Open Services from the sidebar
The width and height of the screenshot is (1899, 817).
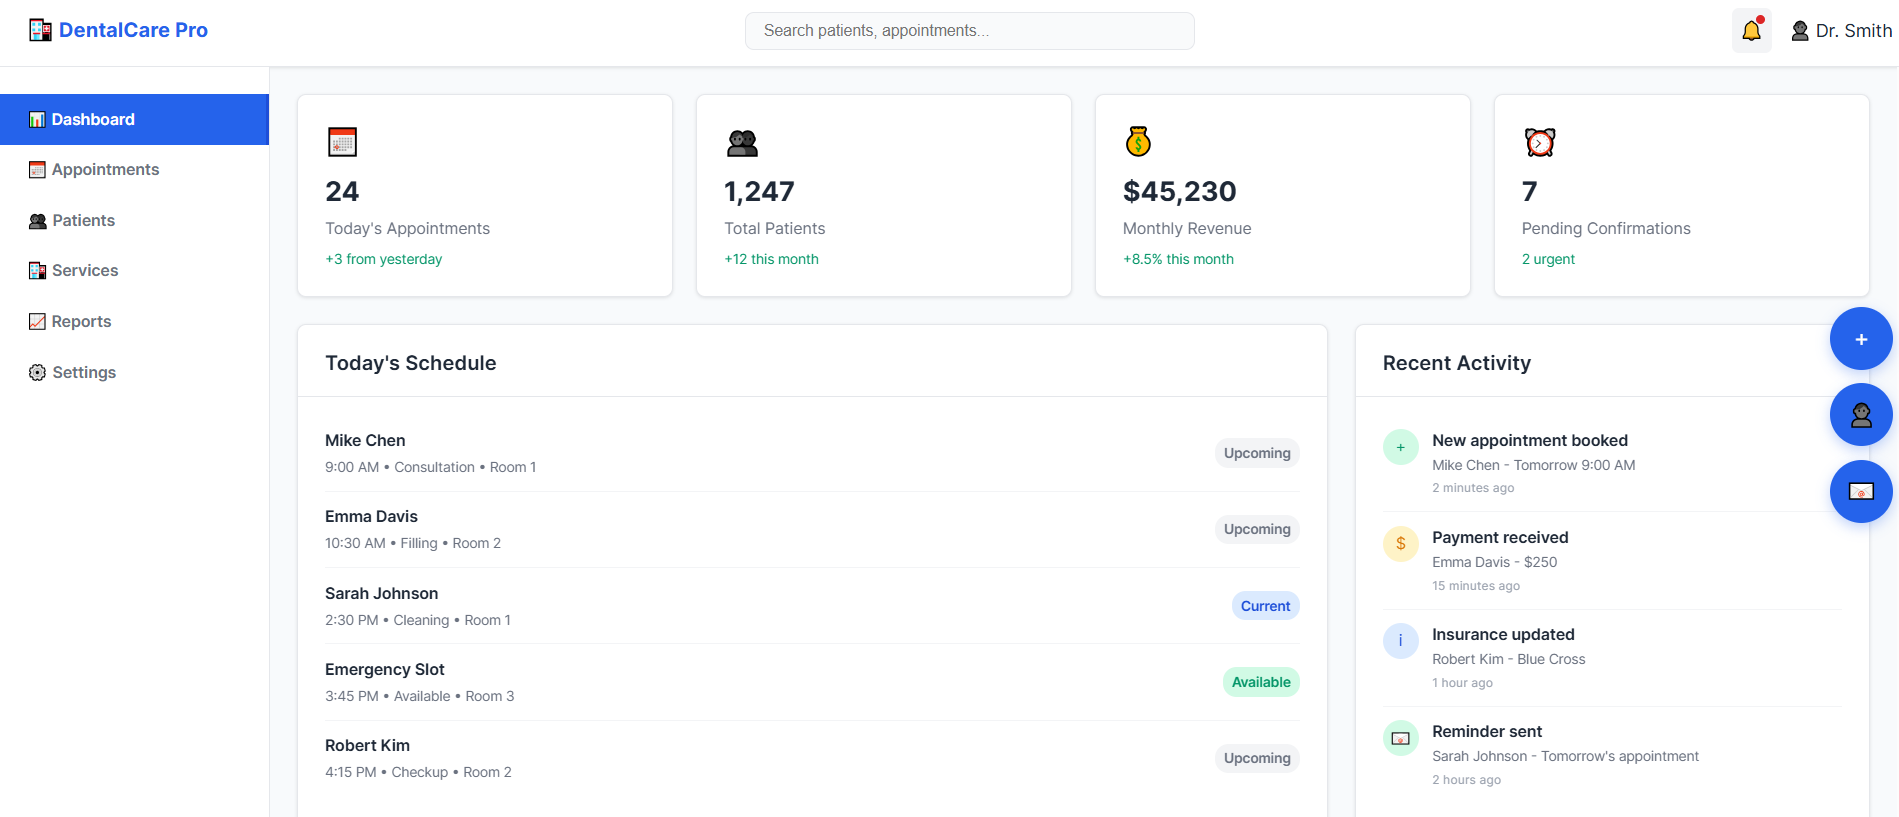(x=85, y=271)
